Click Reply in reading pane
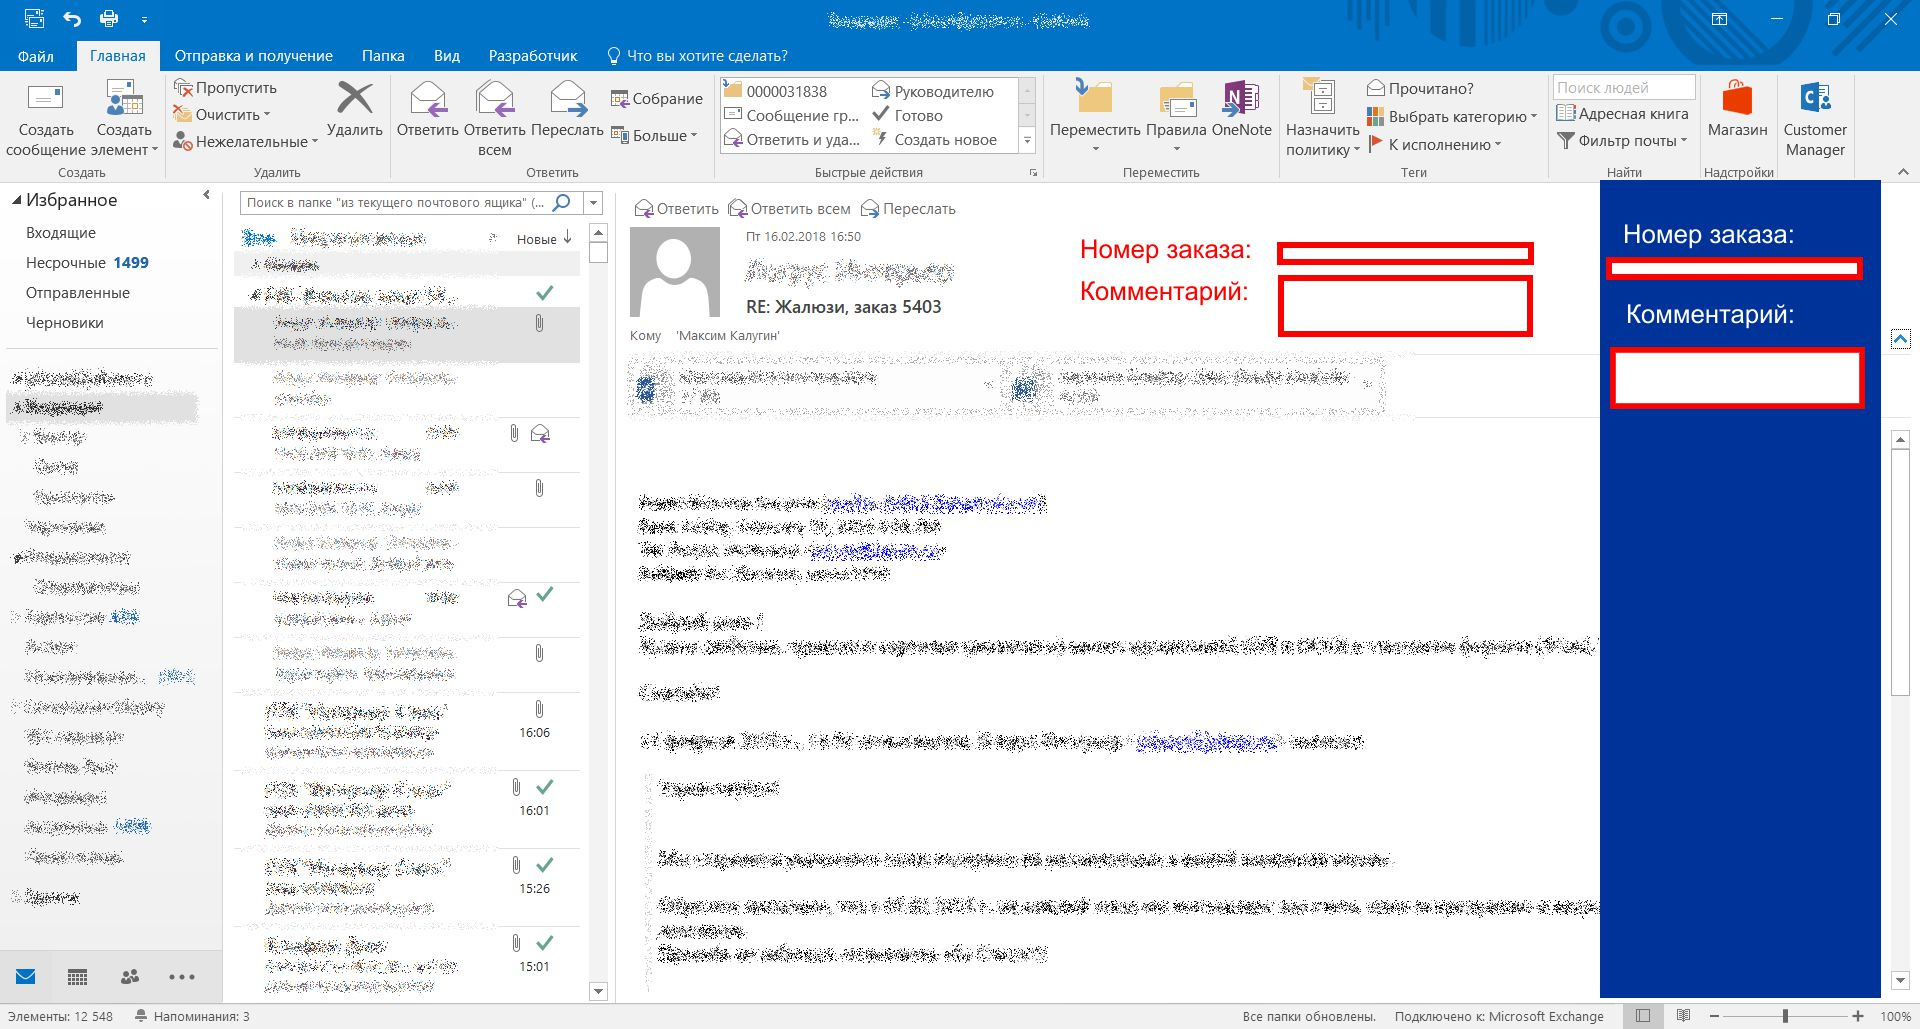Viewport: 1920px width, 1029px height. (x=677, y=209)
